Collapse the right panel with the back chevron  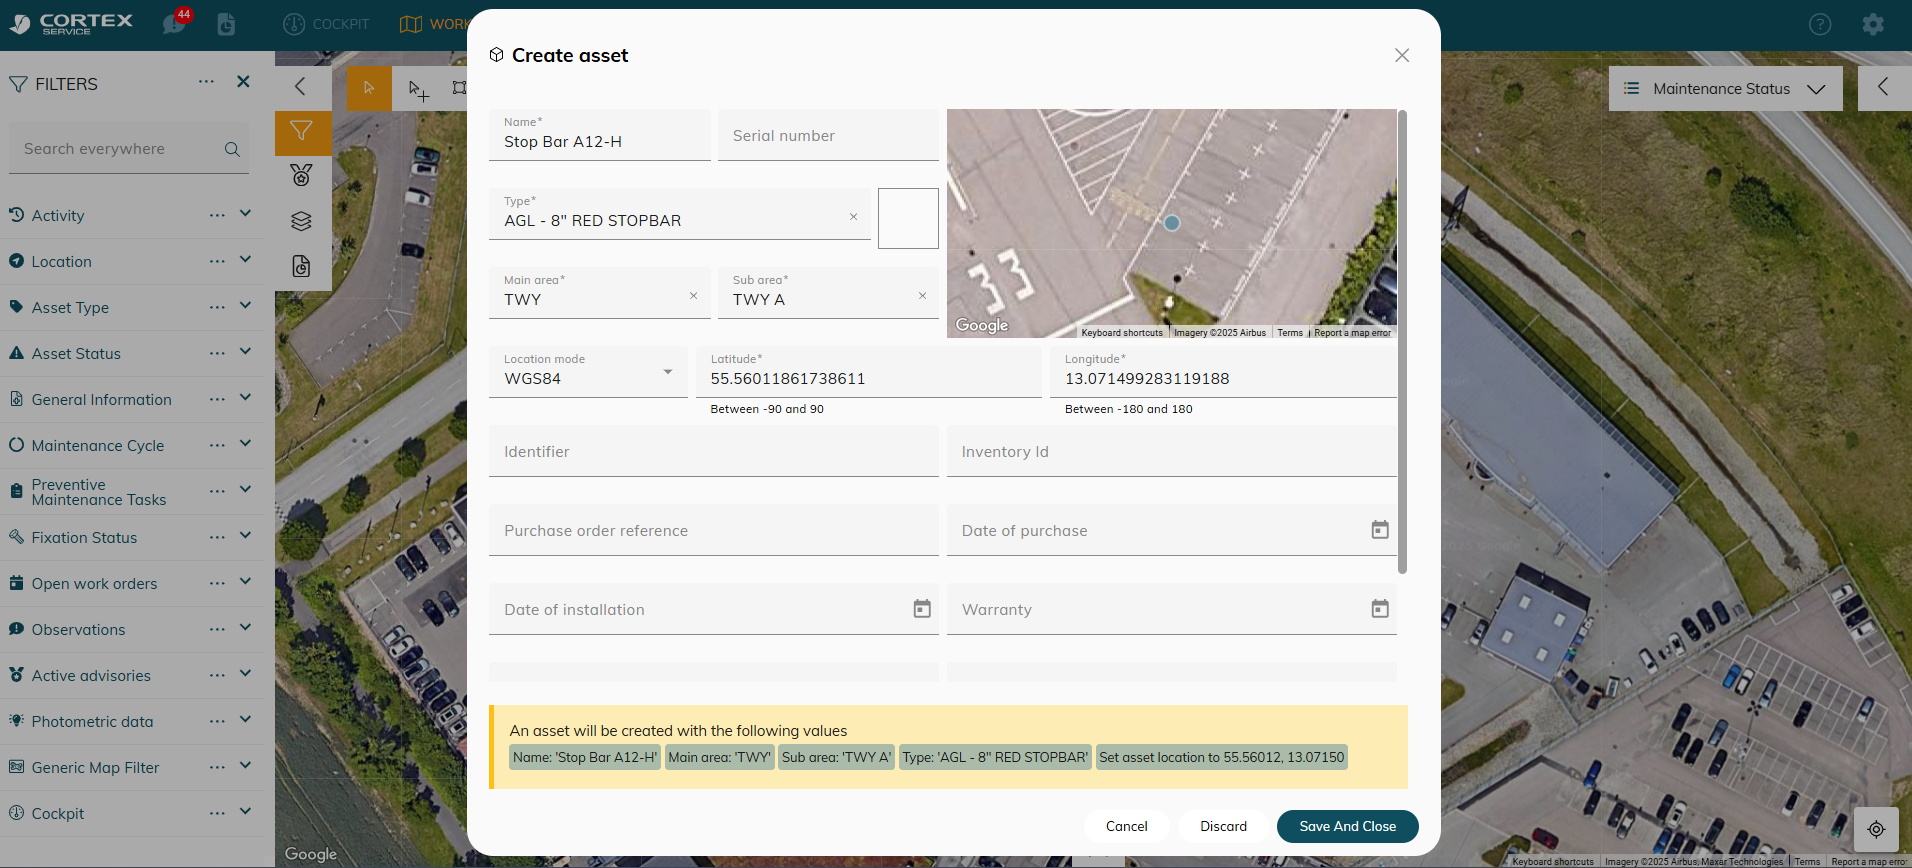(x=1884, y=88)
